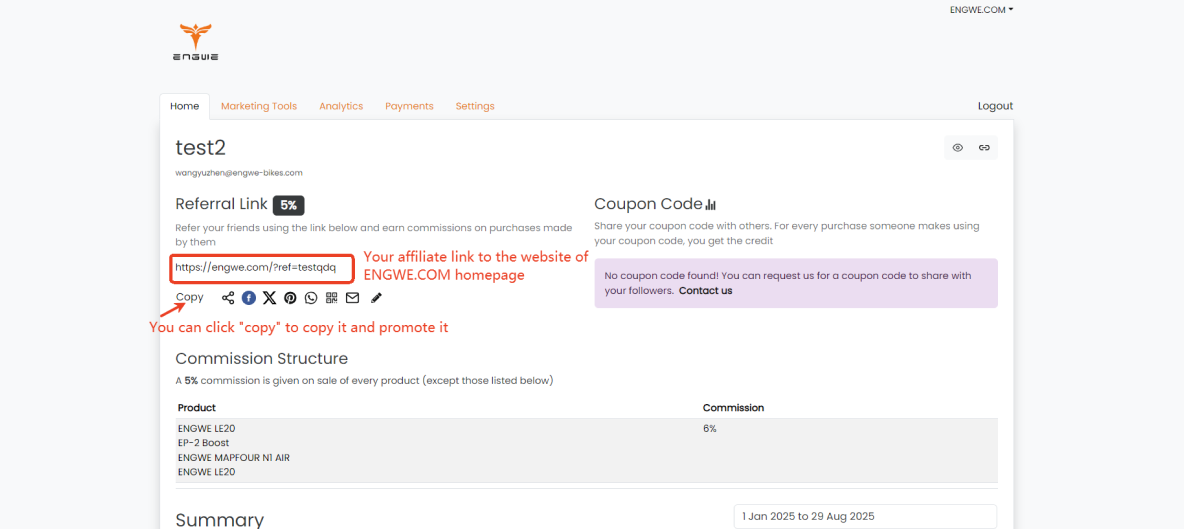Open the summary date range picker
1184x529 pixels.
click(865, 517)
